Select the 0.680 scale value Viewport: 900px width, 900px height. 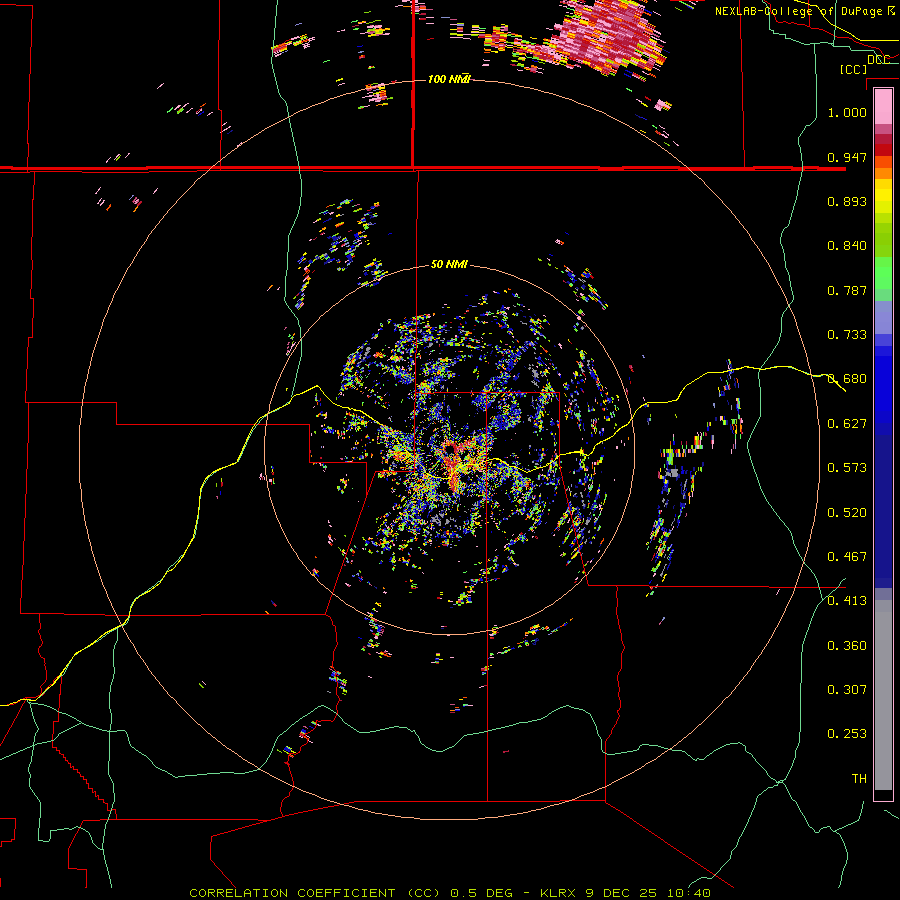pos(847,379)
